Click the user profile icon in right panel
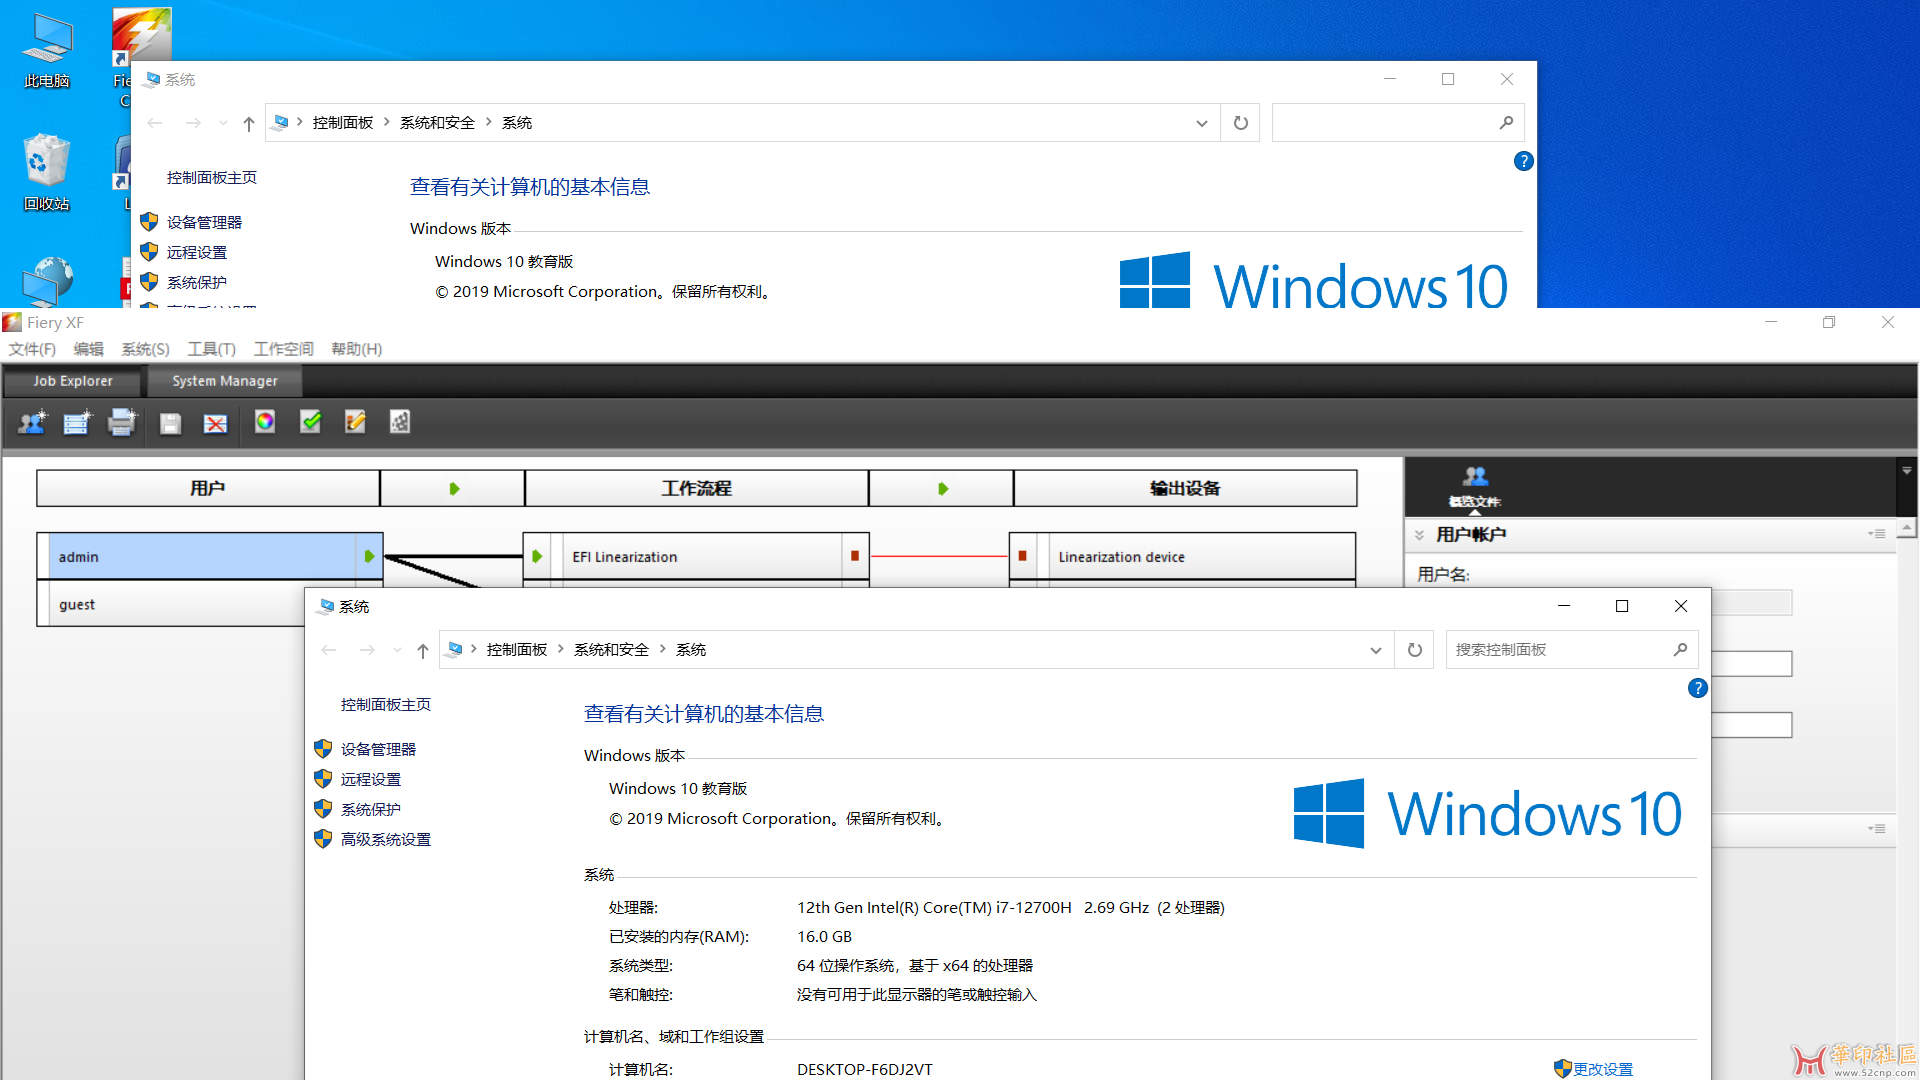Screen dimensions: 1920x1080 click(x=1475, y=487)
